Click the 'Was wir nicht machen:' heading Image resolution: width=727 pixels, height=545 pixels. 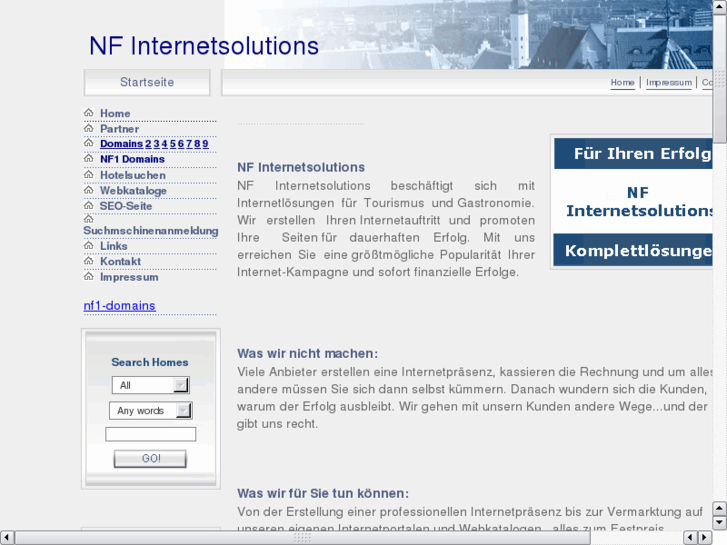[307, 353]
